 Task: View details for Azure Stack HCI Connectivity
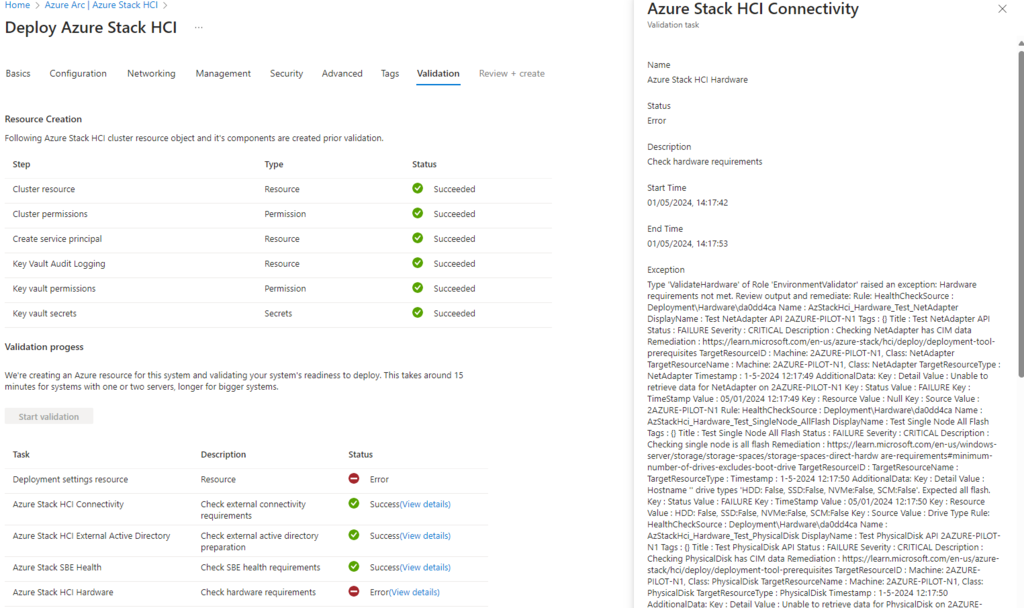point(425,504)
